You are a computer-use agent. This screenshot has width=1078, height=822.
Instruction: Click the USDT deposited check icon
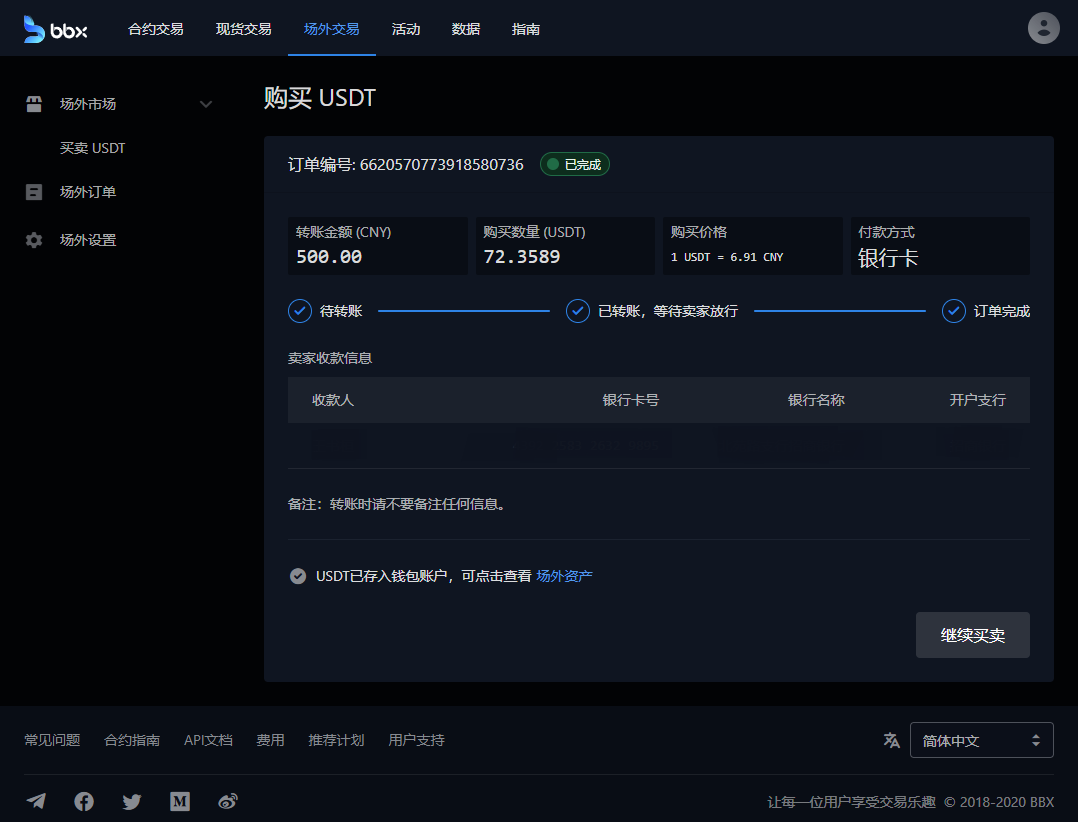[x=298, y=576]
